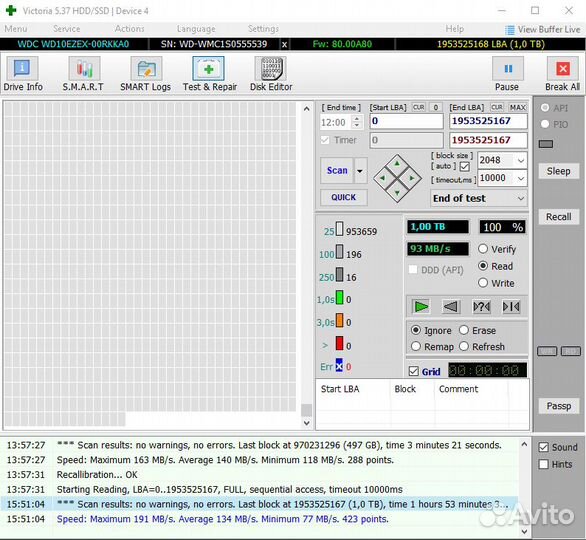Open the Scan button dropdown arrow
Viewport: 586px width, 540px height.
tap(360, 171)
